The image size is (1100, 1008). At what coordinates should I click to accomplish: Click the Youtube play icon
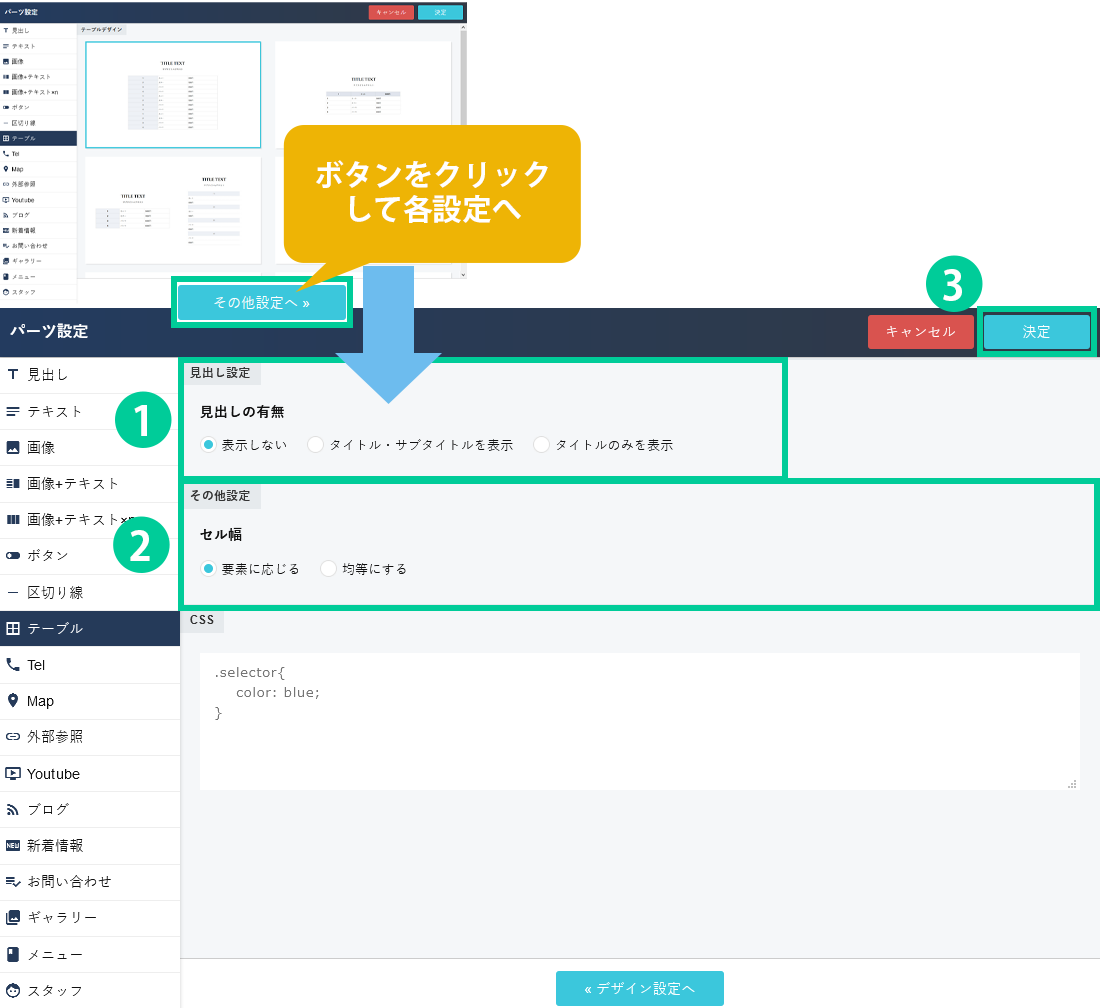[13, 773]
